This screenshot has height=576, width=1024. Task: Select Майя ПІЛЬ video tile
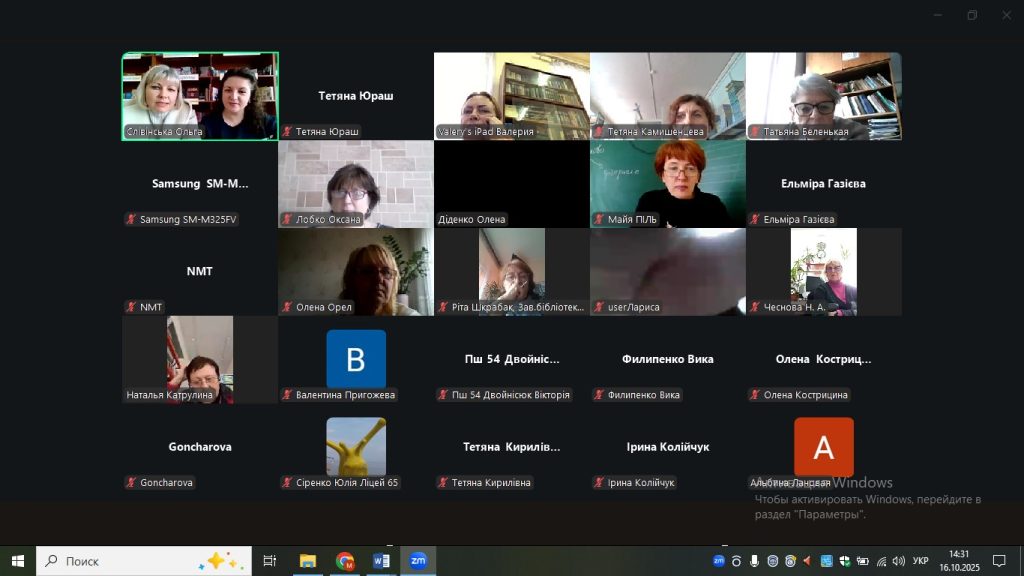tap(668, 184)
